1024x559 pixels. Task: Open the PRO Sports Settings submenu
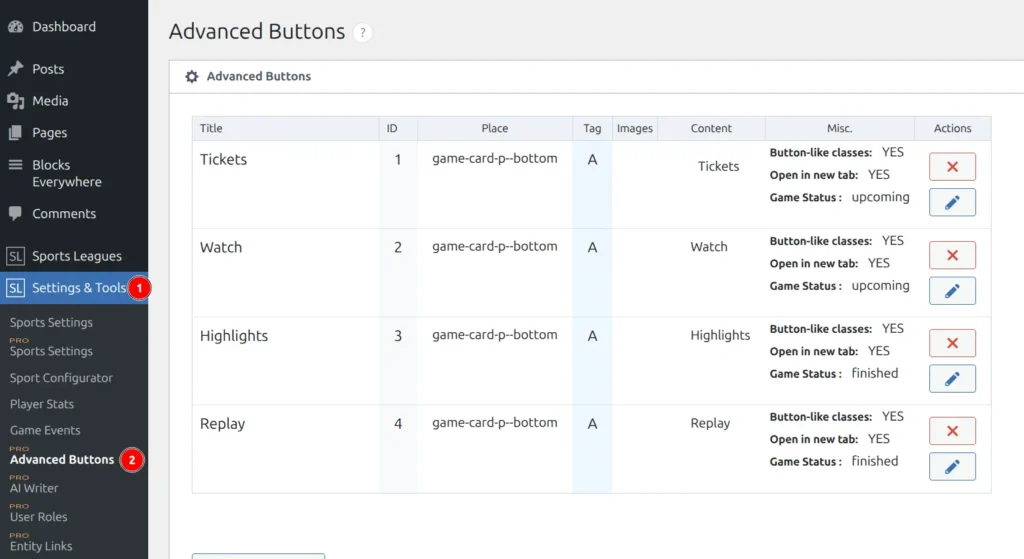(x=51, y=351)
